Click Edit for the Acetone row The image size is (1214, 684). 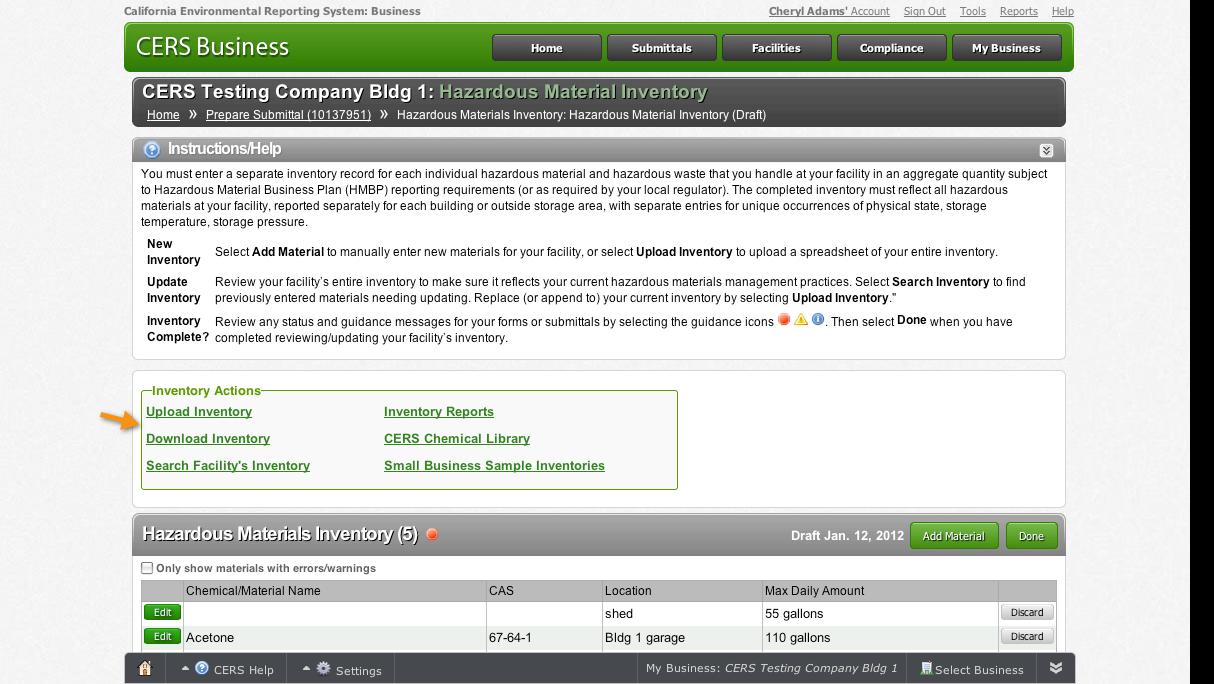coord(162,637)
